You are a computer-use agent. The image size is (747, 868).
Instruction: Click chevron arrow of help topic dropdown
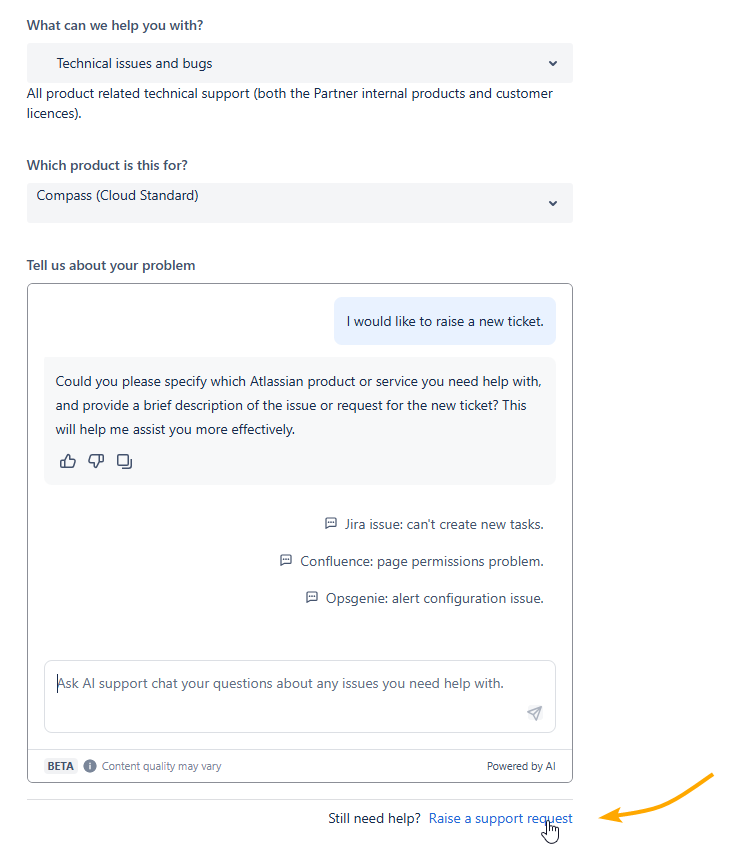(553, 63)
